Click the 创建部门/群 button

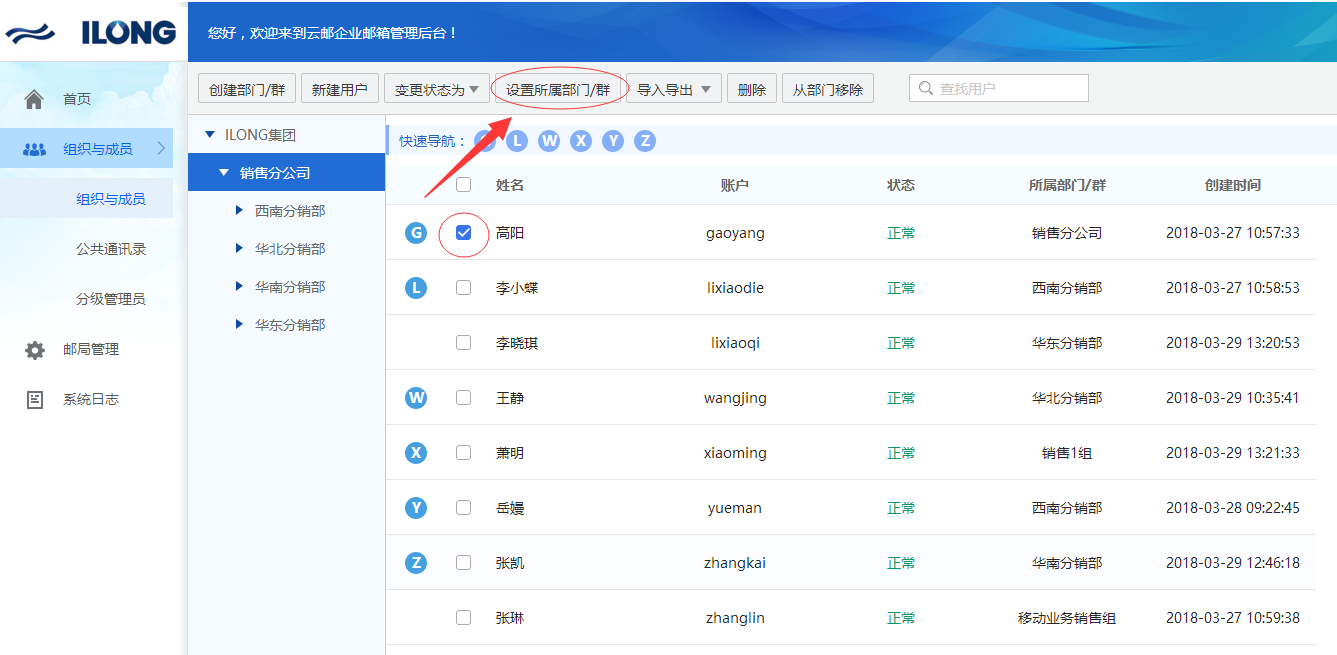pos(246,88)
